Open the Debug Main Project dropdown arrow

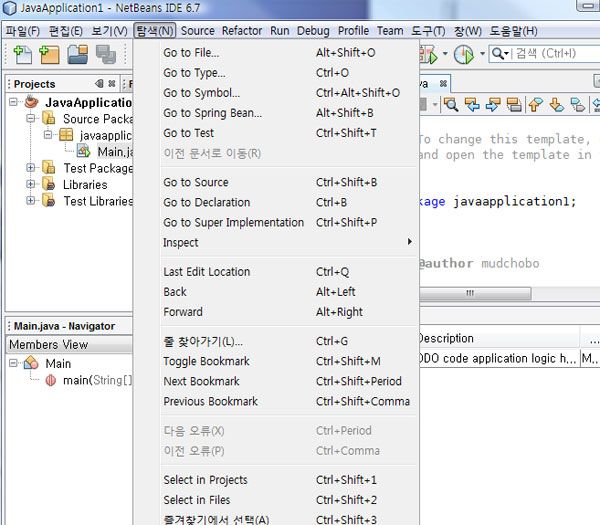tap(445, 54)
